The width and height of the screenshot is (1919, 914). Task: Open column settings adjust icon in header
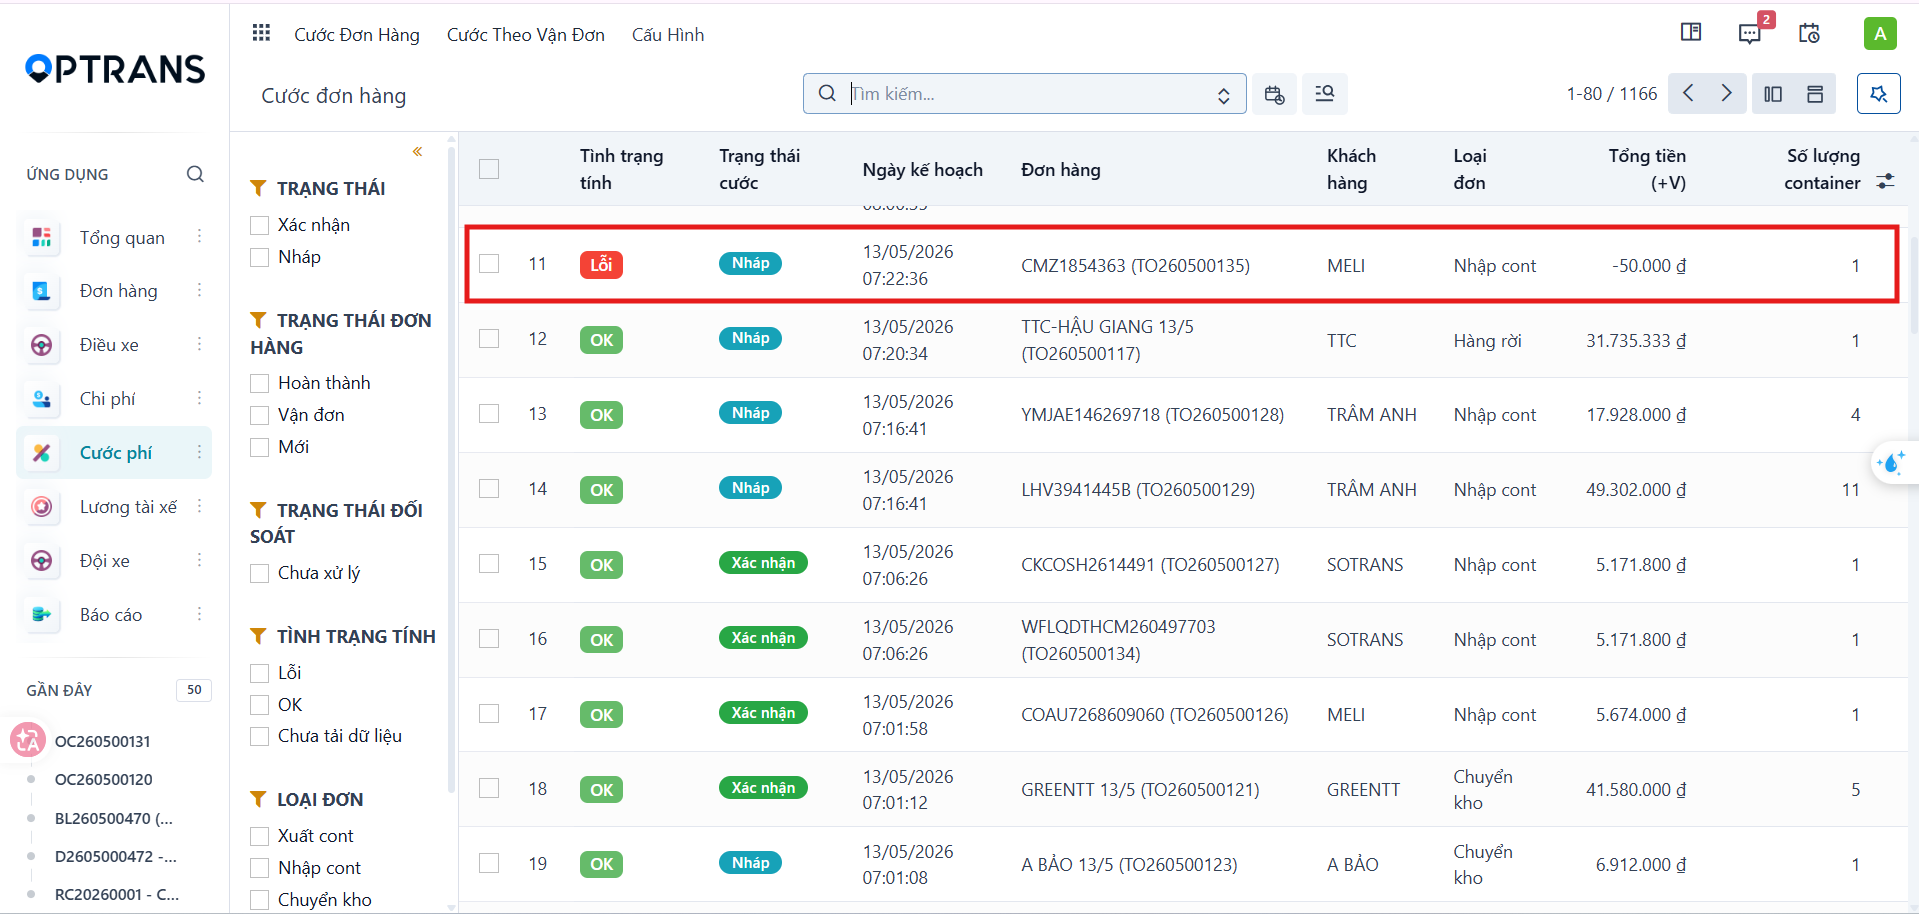point(1885,181)
